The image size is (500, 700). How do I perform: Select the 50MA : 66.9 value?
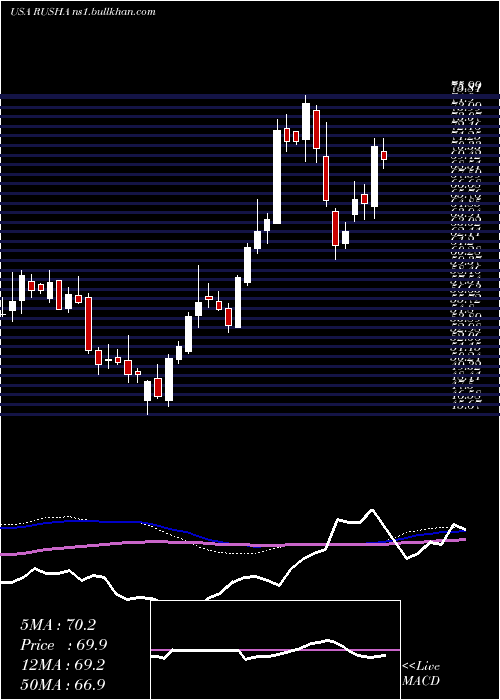63,684
